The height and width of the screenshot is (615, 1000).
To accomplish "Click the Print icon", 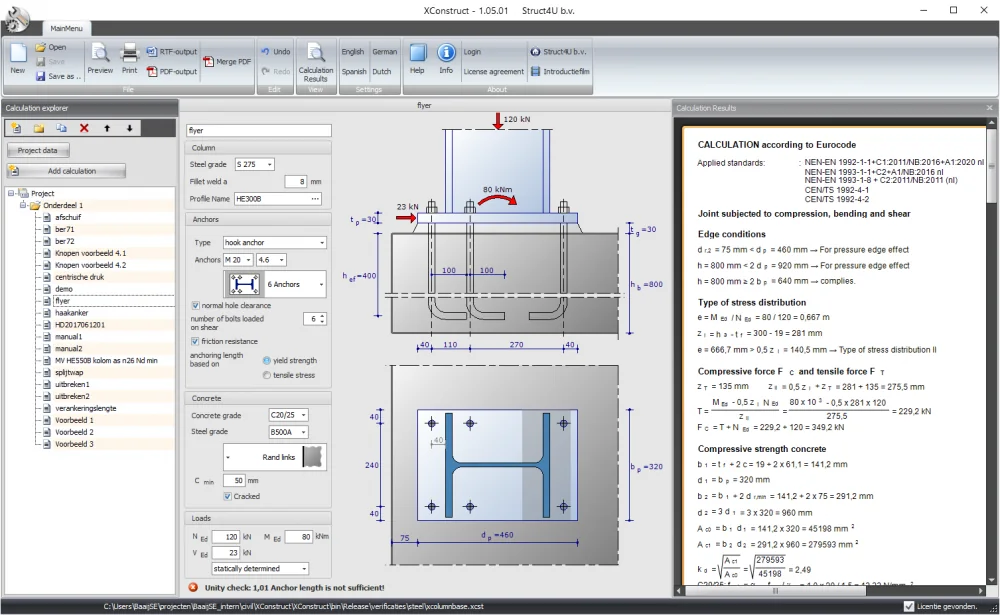I will pos(129,59).
